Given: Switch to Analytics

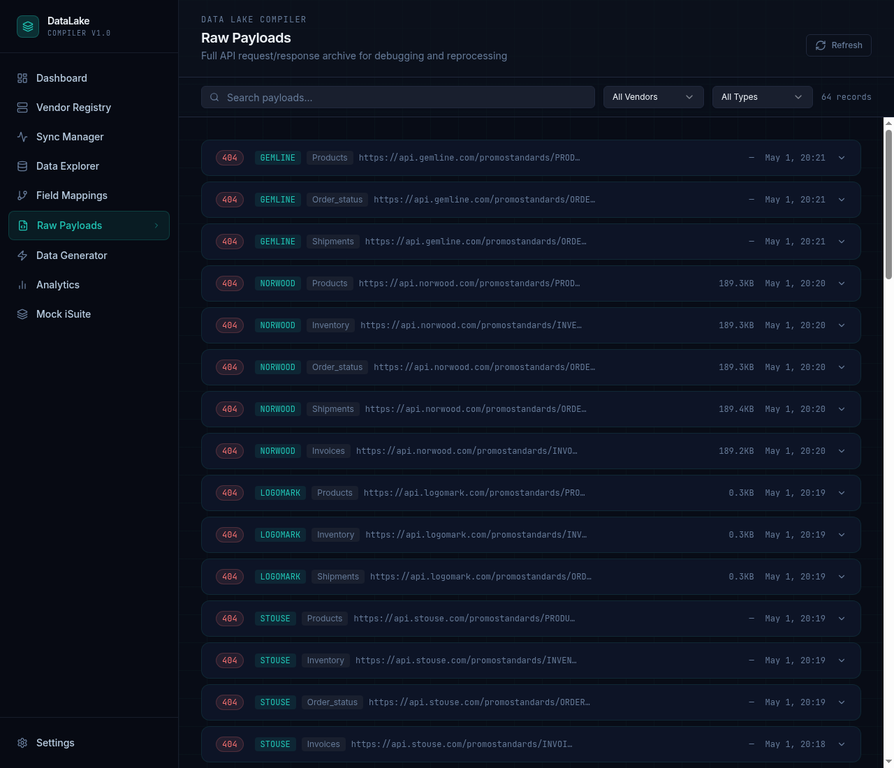Looking at the screenshot, I should (x=89, y=285).
